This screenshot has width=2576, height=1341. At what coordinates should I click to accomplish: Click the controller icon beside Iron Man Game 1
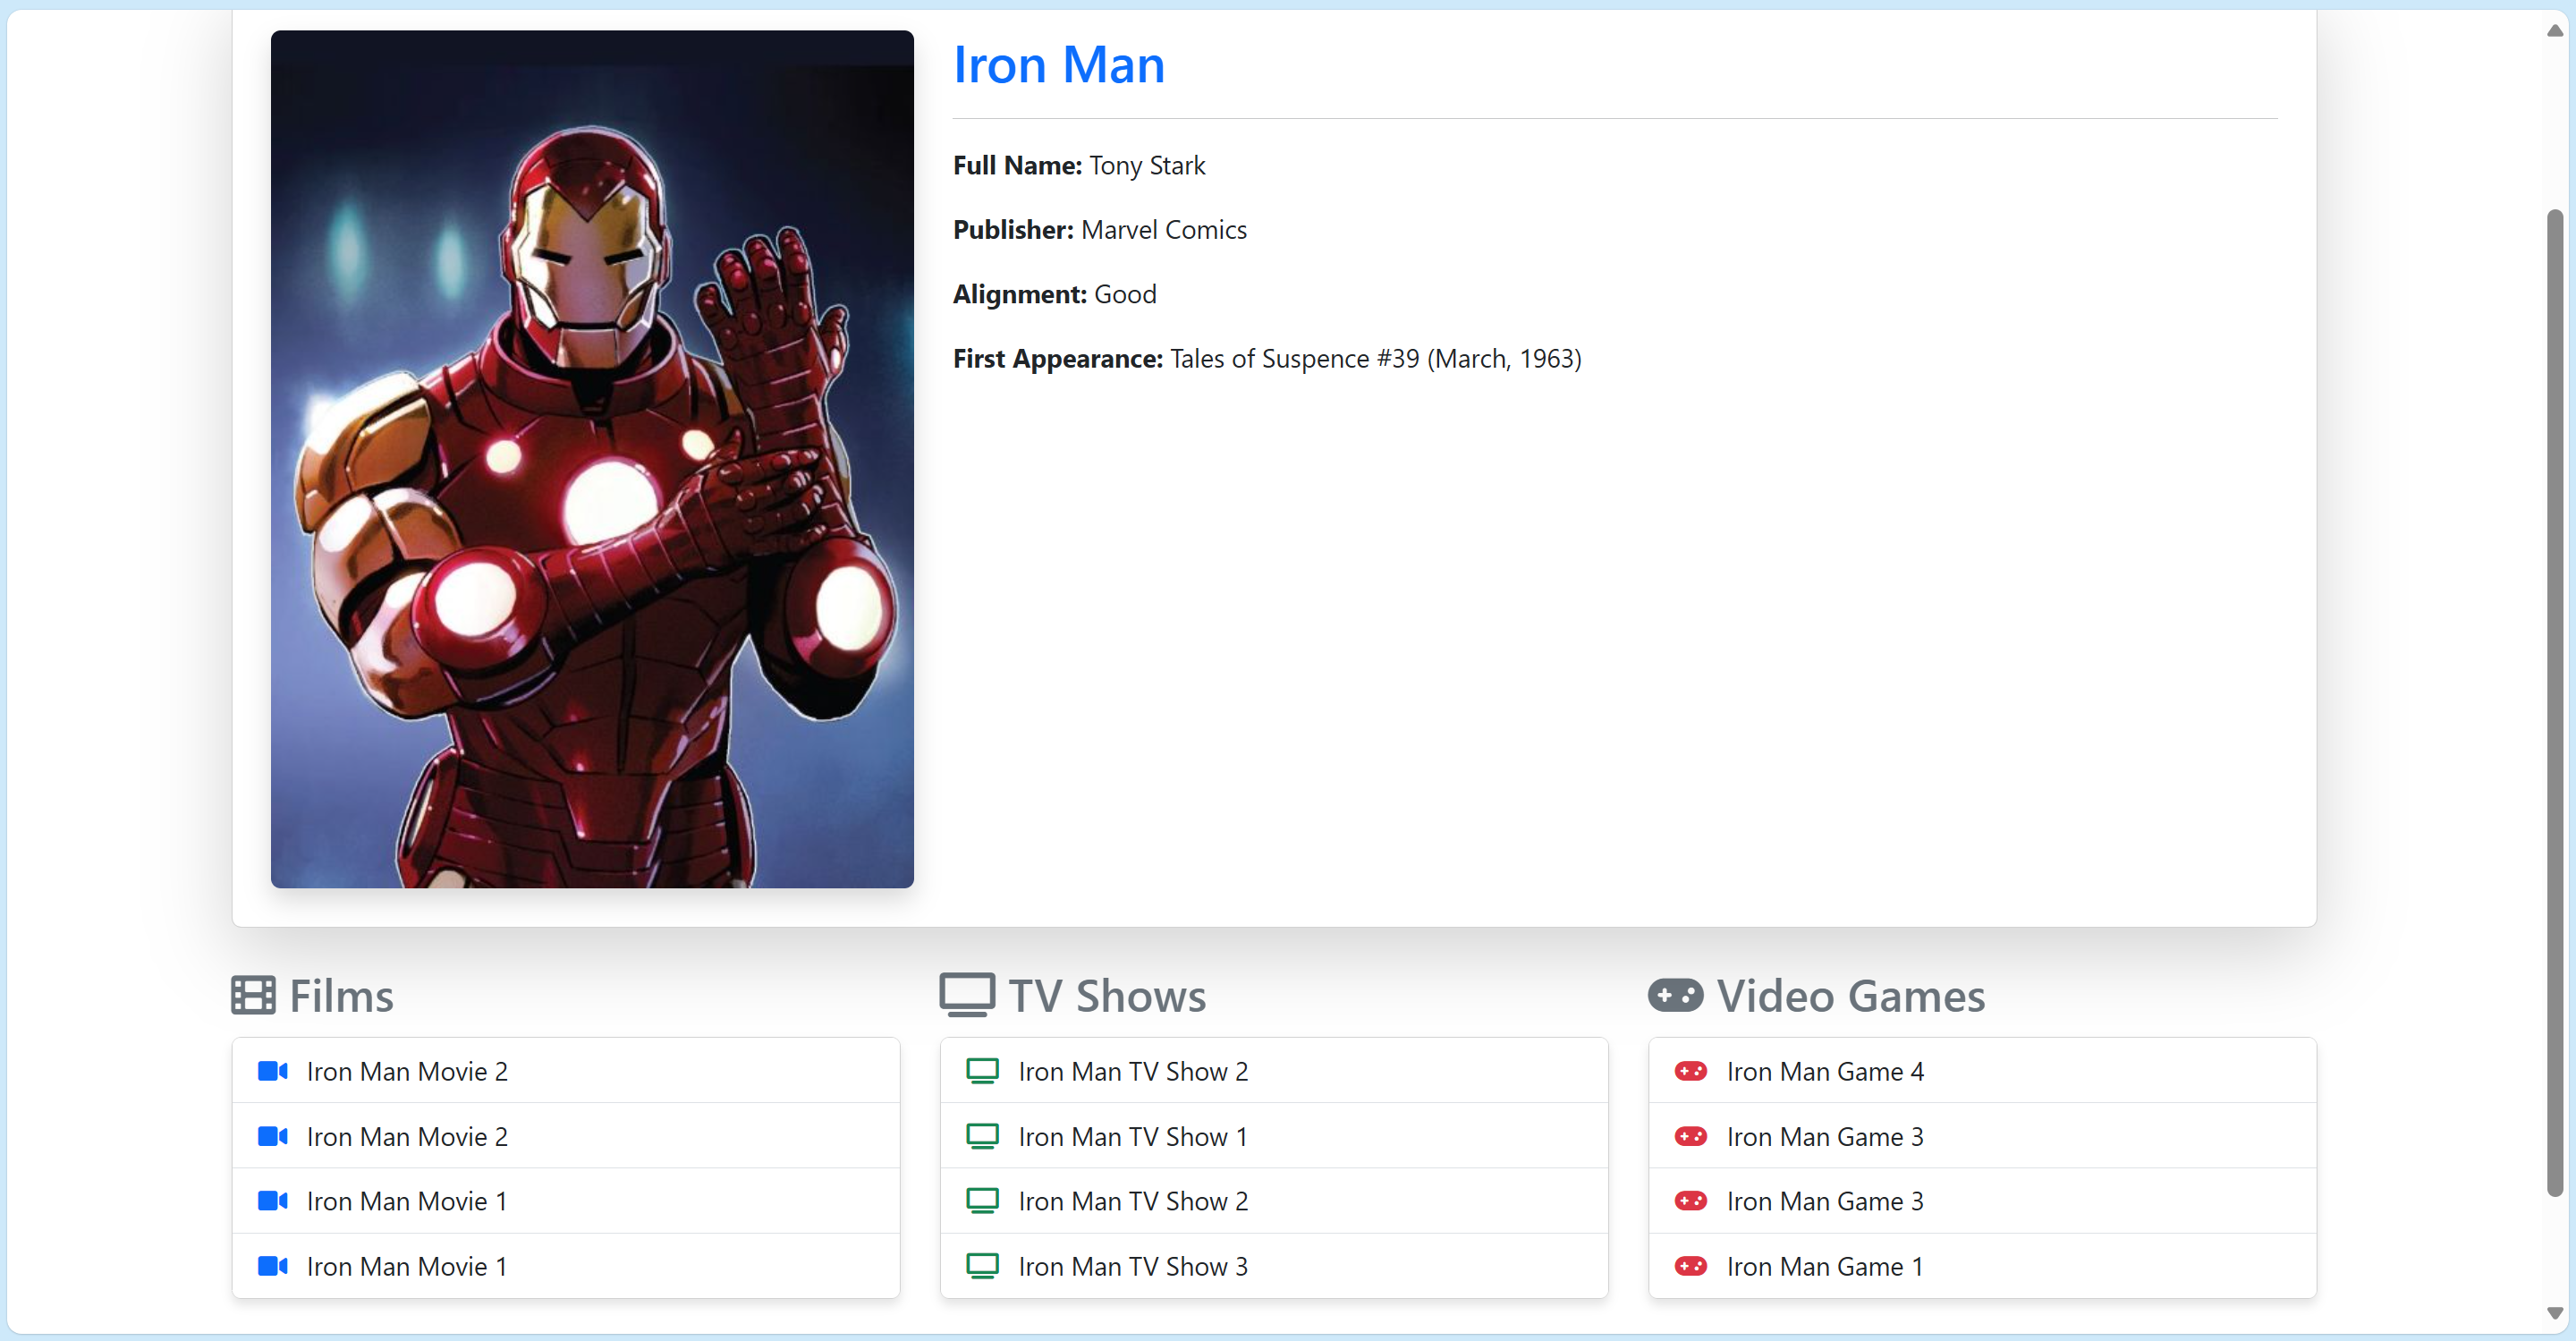point(1690,1266)
